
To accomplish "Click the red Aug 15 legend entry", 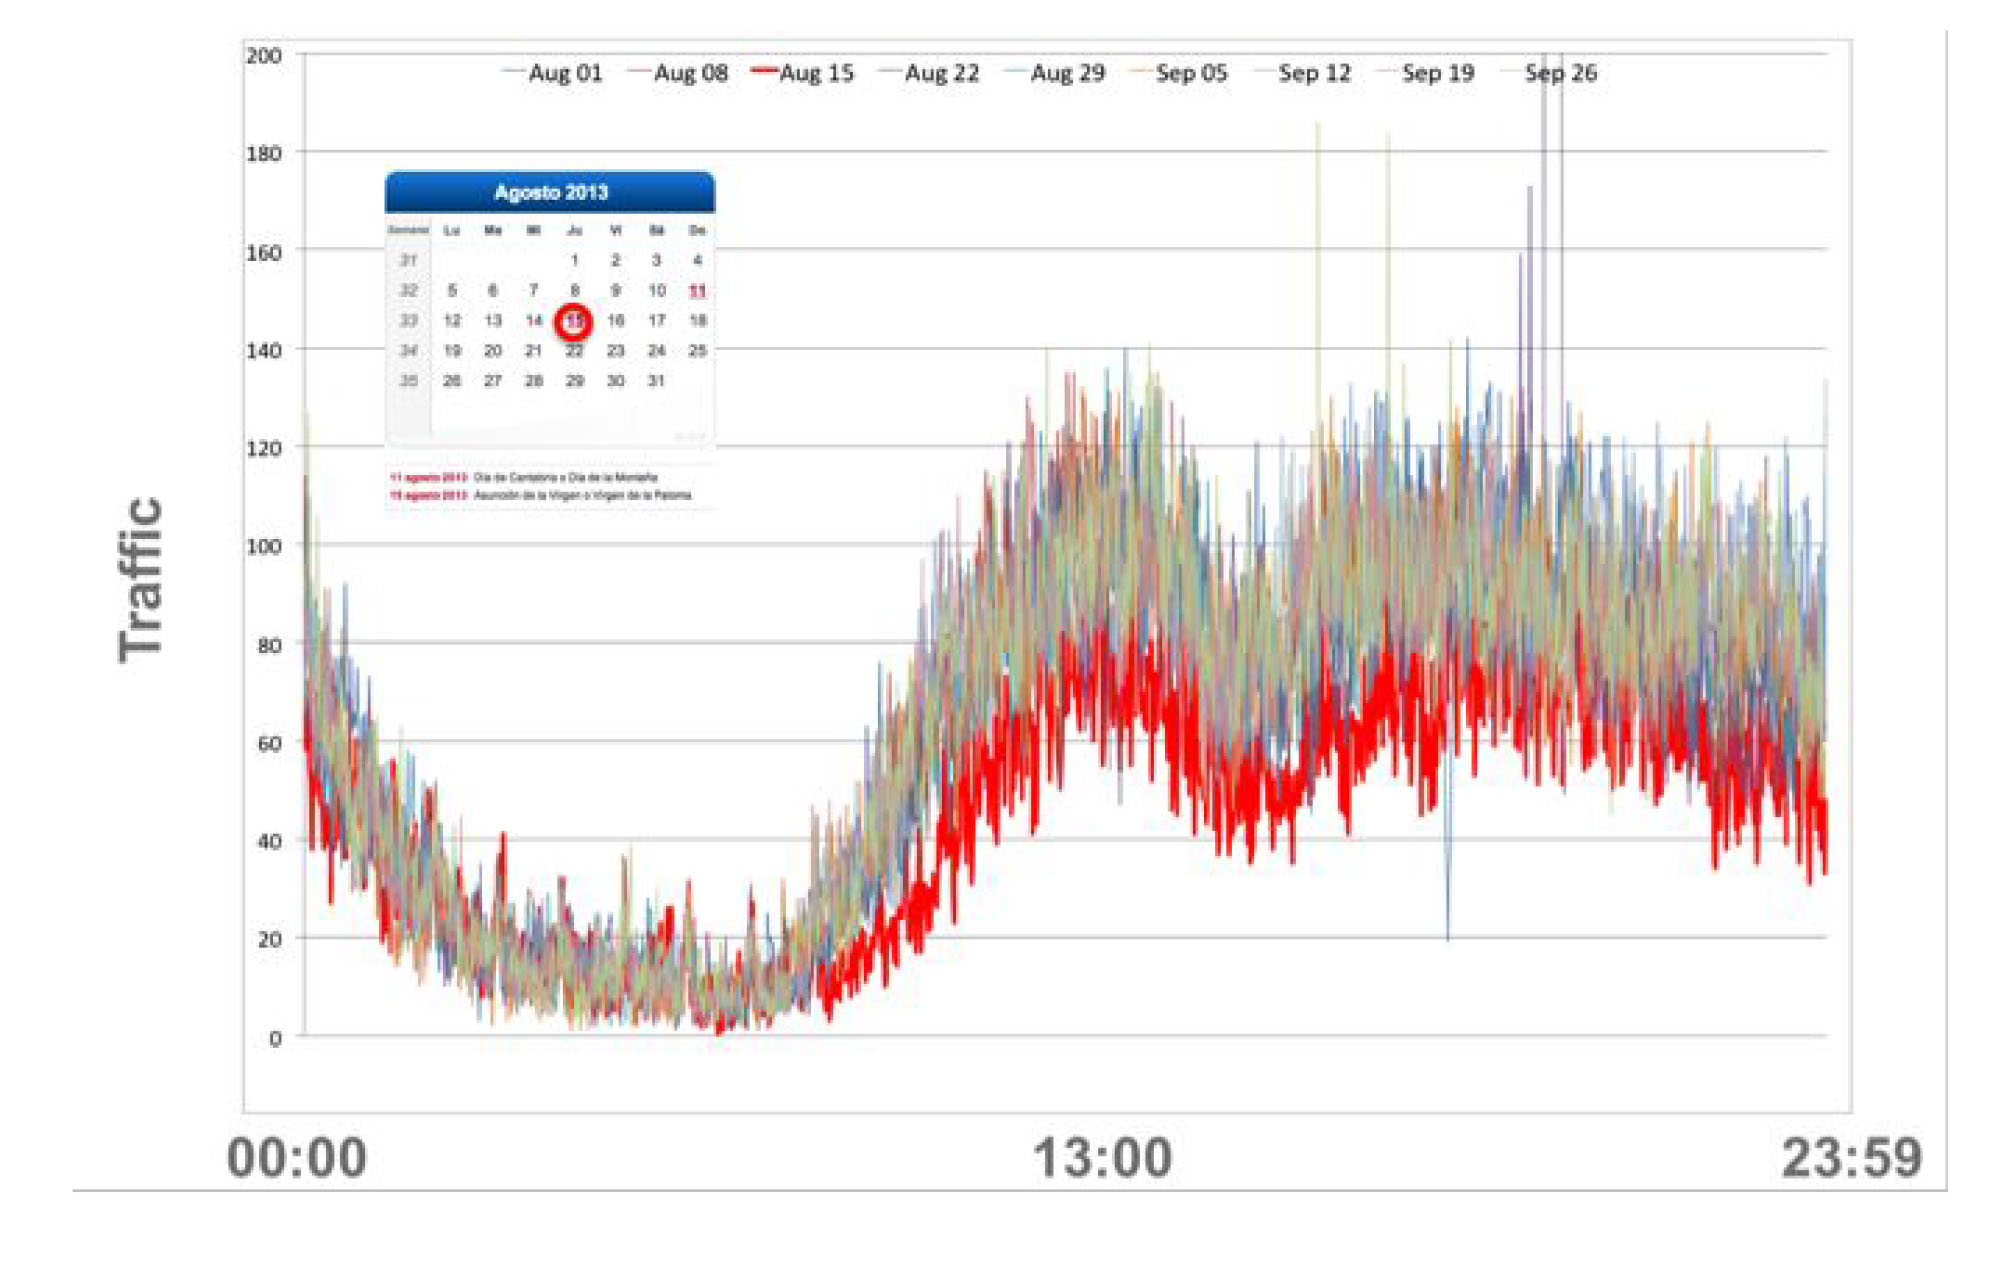I will click(x=803, y=73).
